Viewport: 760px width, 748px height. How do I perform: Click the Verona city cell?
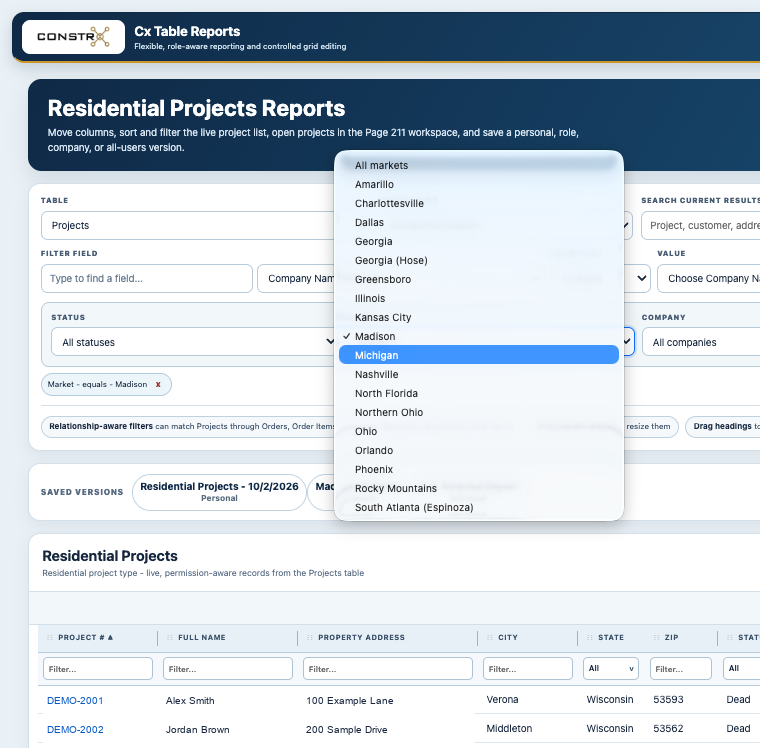[502, 700]
